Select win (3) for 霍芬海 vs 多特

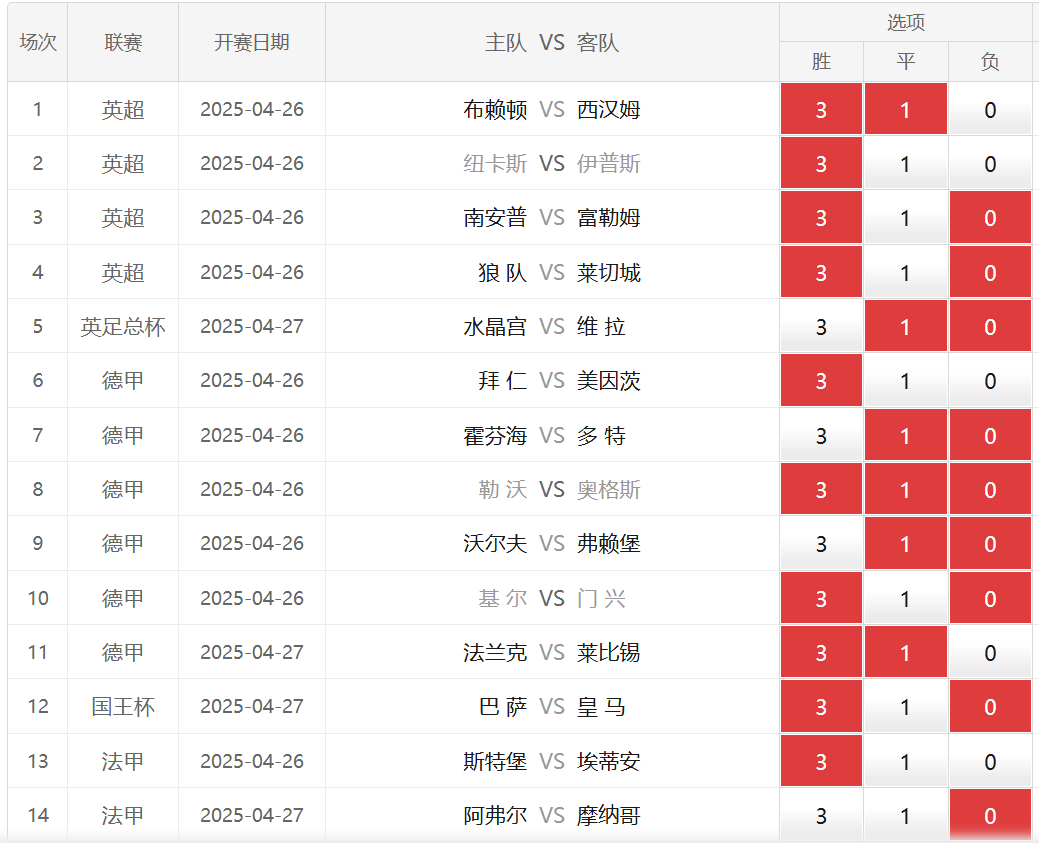pyautogui.click(x=821, y=436)
